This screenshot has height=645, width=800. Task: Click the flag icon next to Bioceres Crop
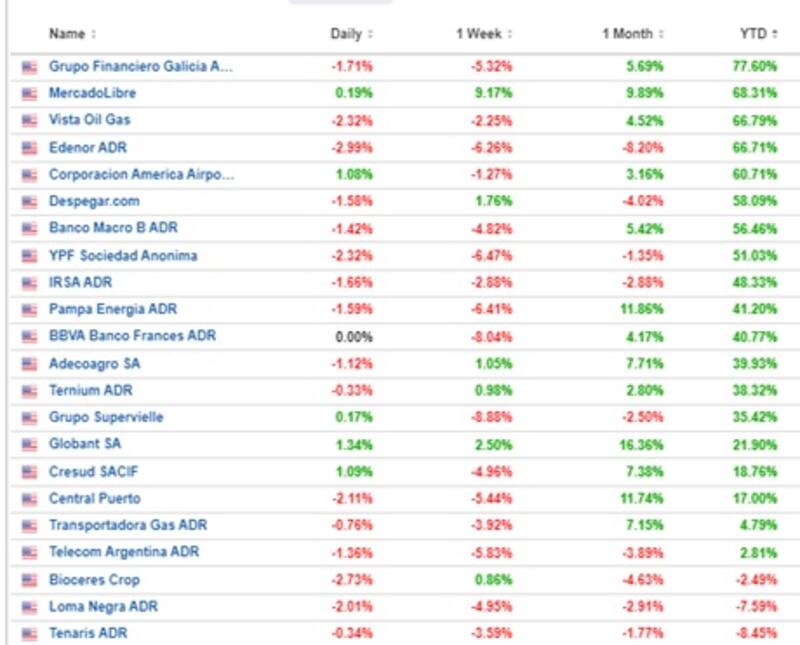click(28, 580)
